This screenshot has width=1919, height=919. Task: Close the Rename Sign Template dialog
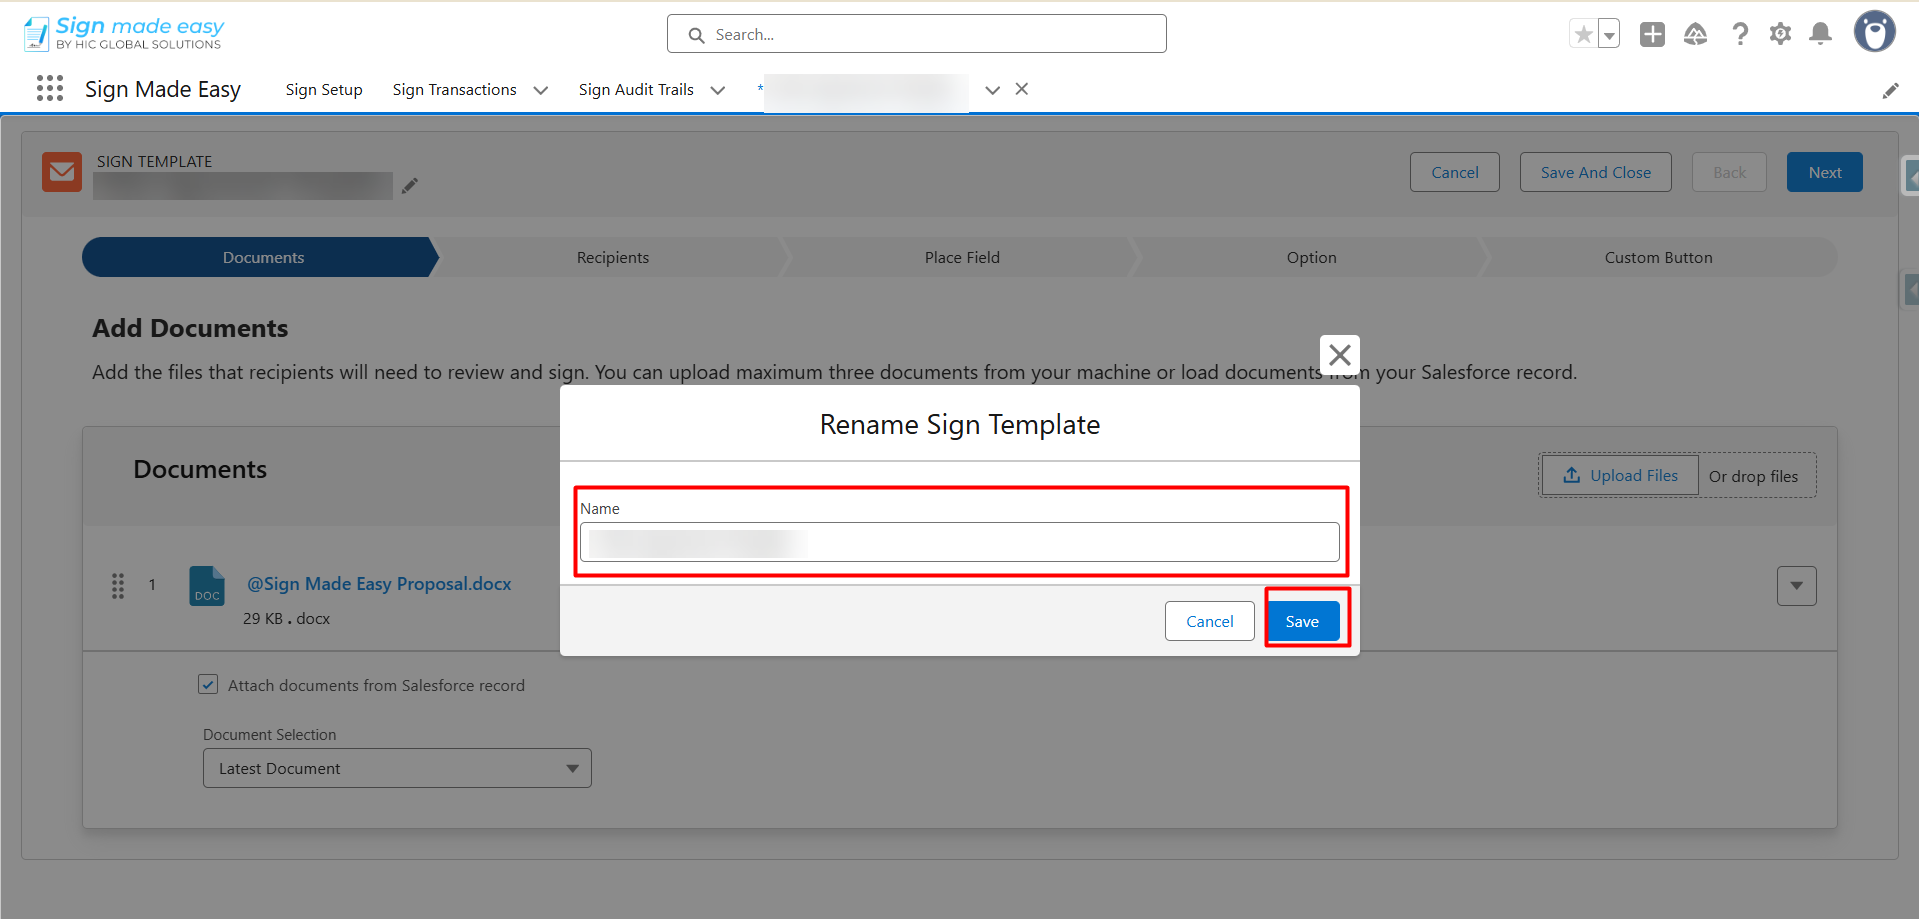pos(1339,355)
